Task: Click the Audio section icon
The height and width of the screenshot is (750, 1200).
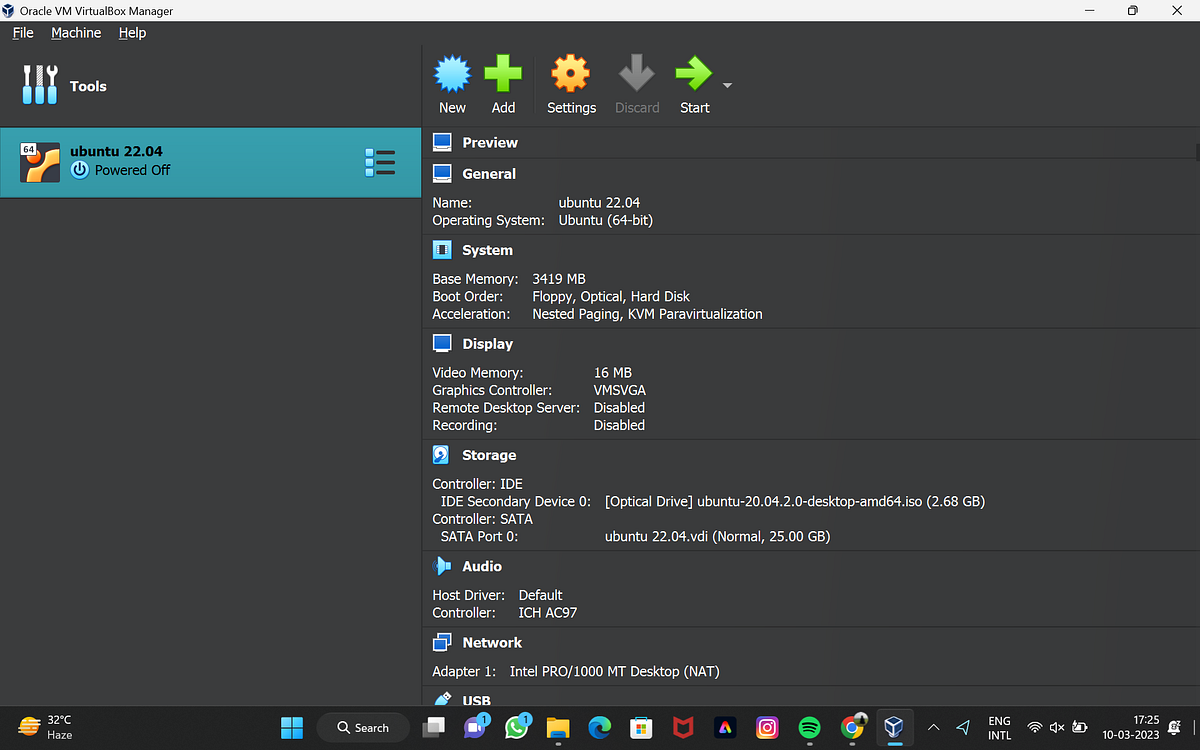Action: (x=441, y=565)
